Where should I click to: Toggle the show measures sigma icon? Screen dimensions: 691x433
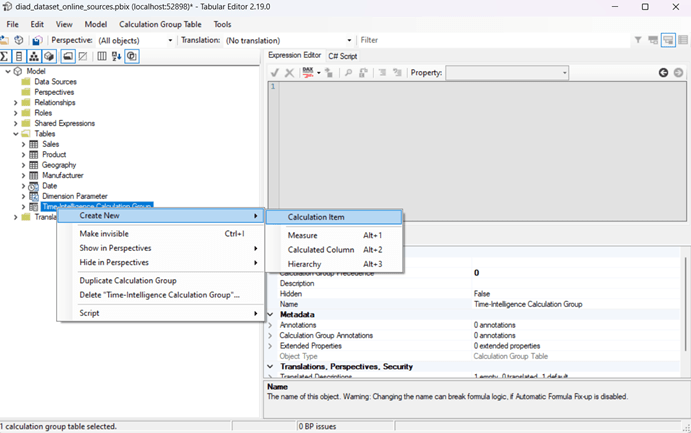(x=5, y=56)
